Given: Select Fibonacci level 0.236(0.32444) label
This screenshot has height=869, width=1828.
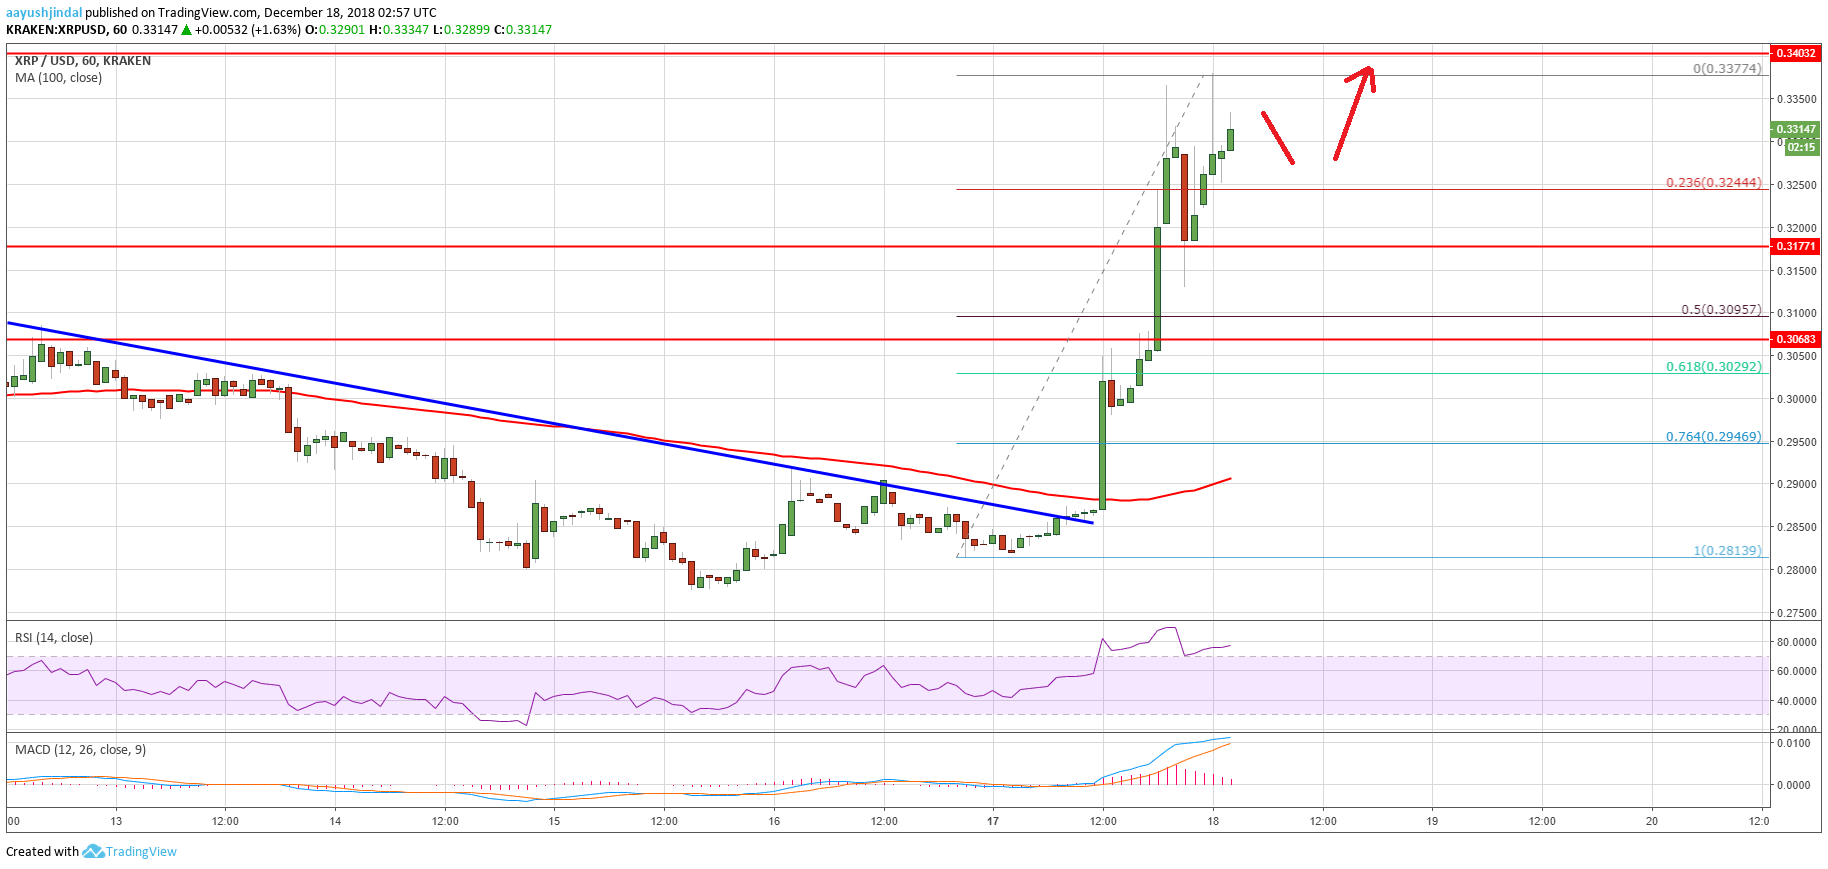Looking at the screenshot, I should tap(1714, 183).
